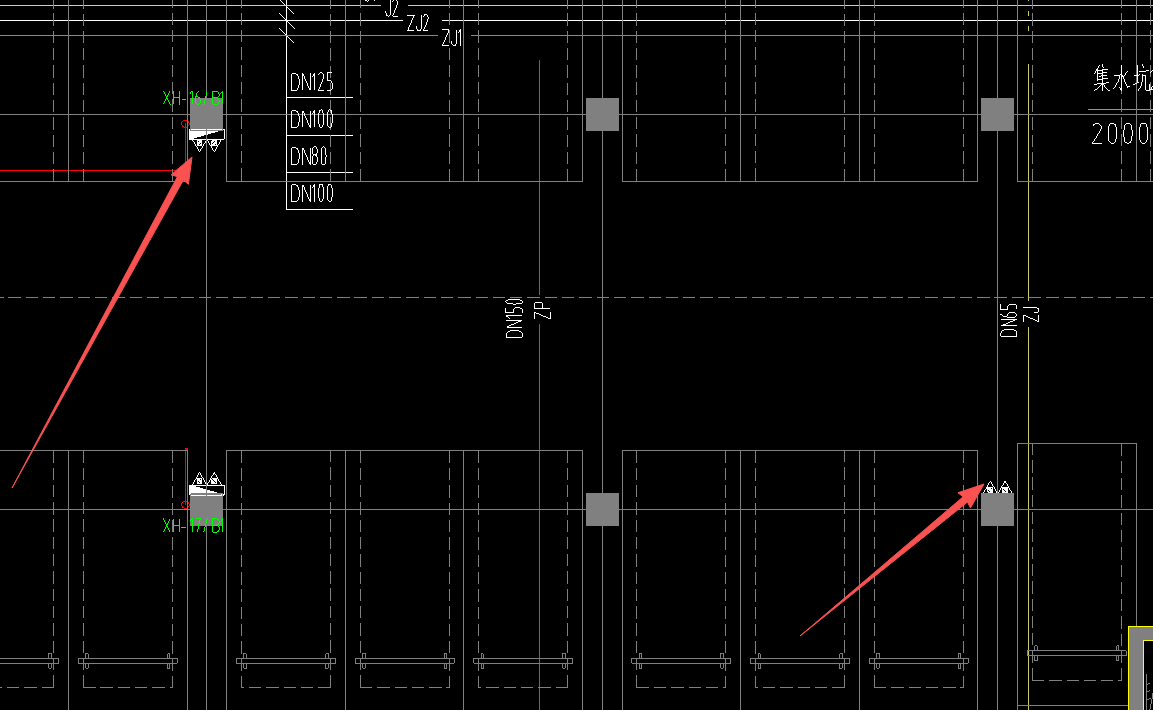Pick the double-triangle symbol near DN65 pipe
The height and width of the screenshot is (710, 1153).
(x=997, y=487)
